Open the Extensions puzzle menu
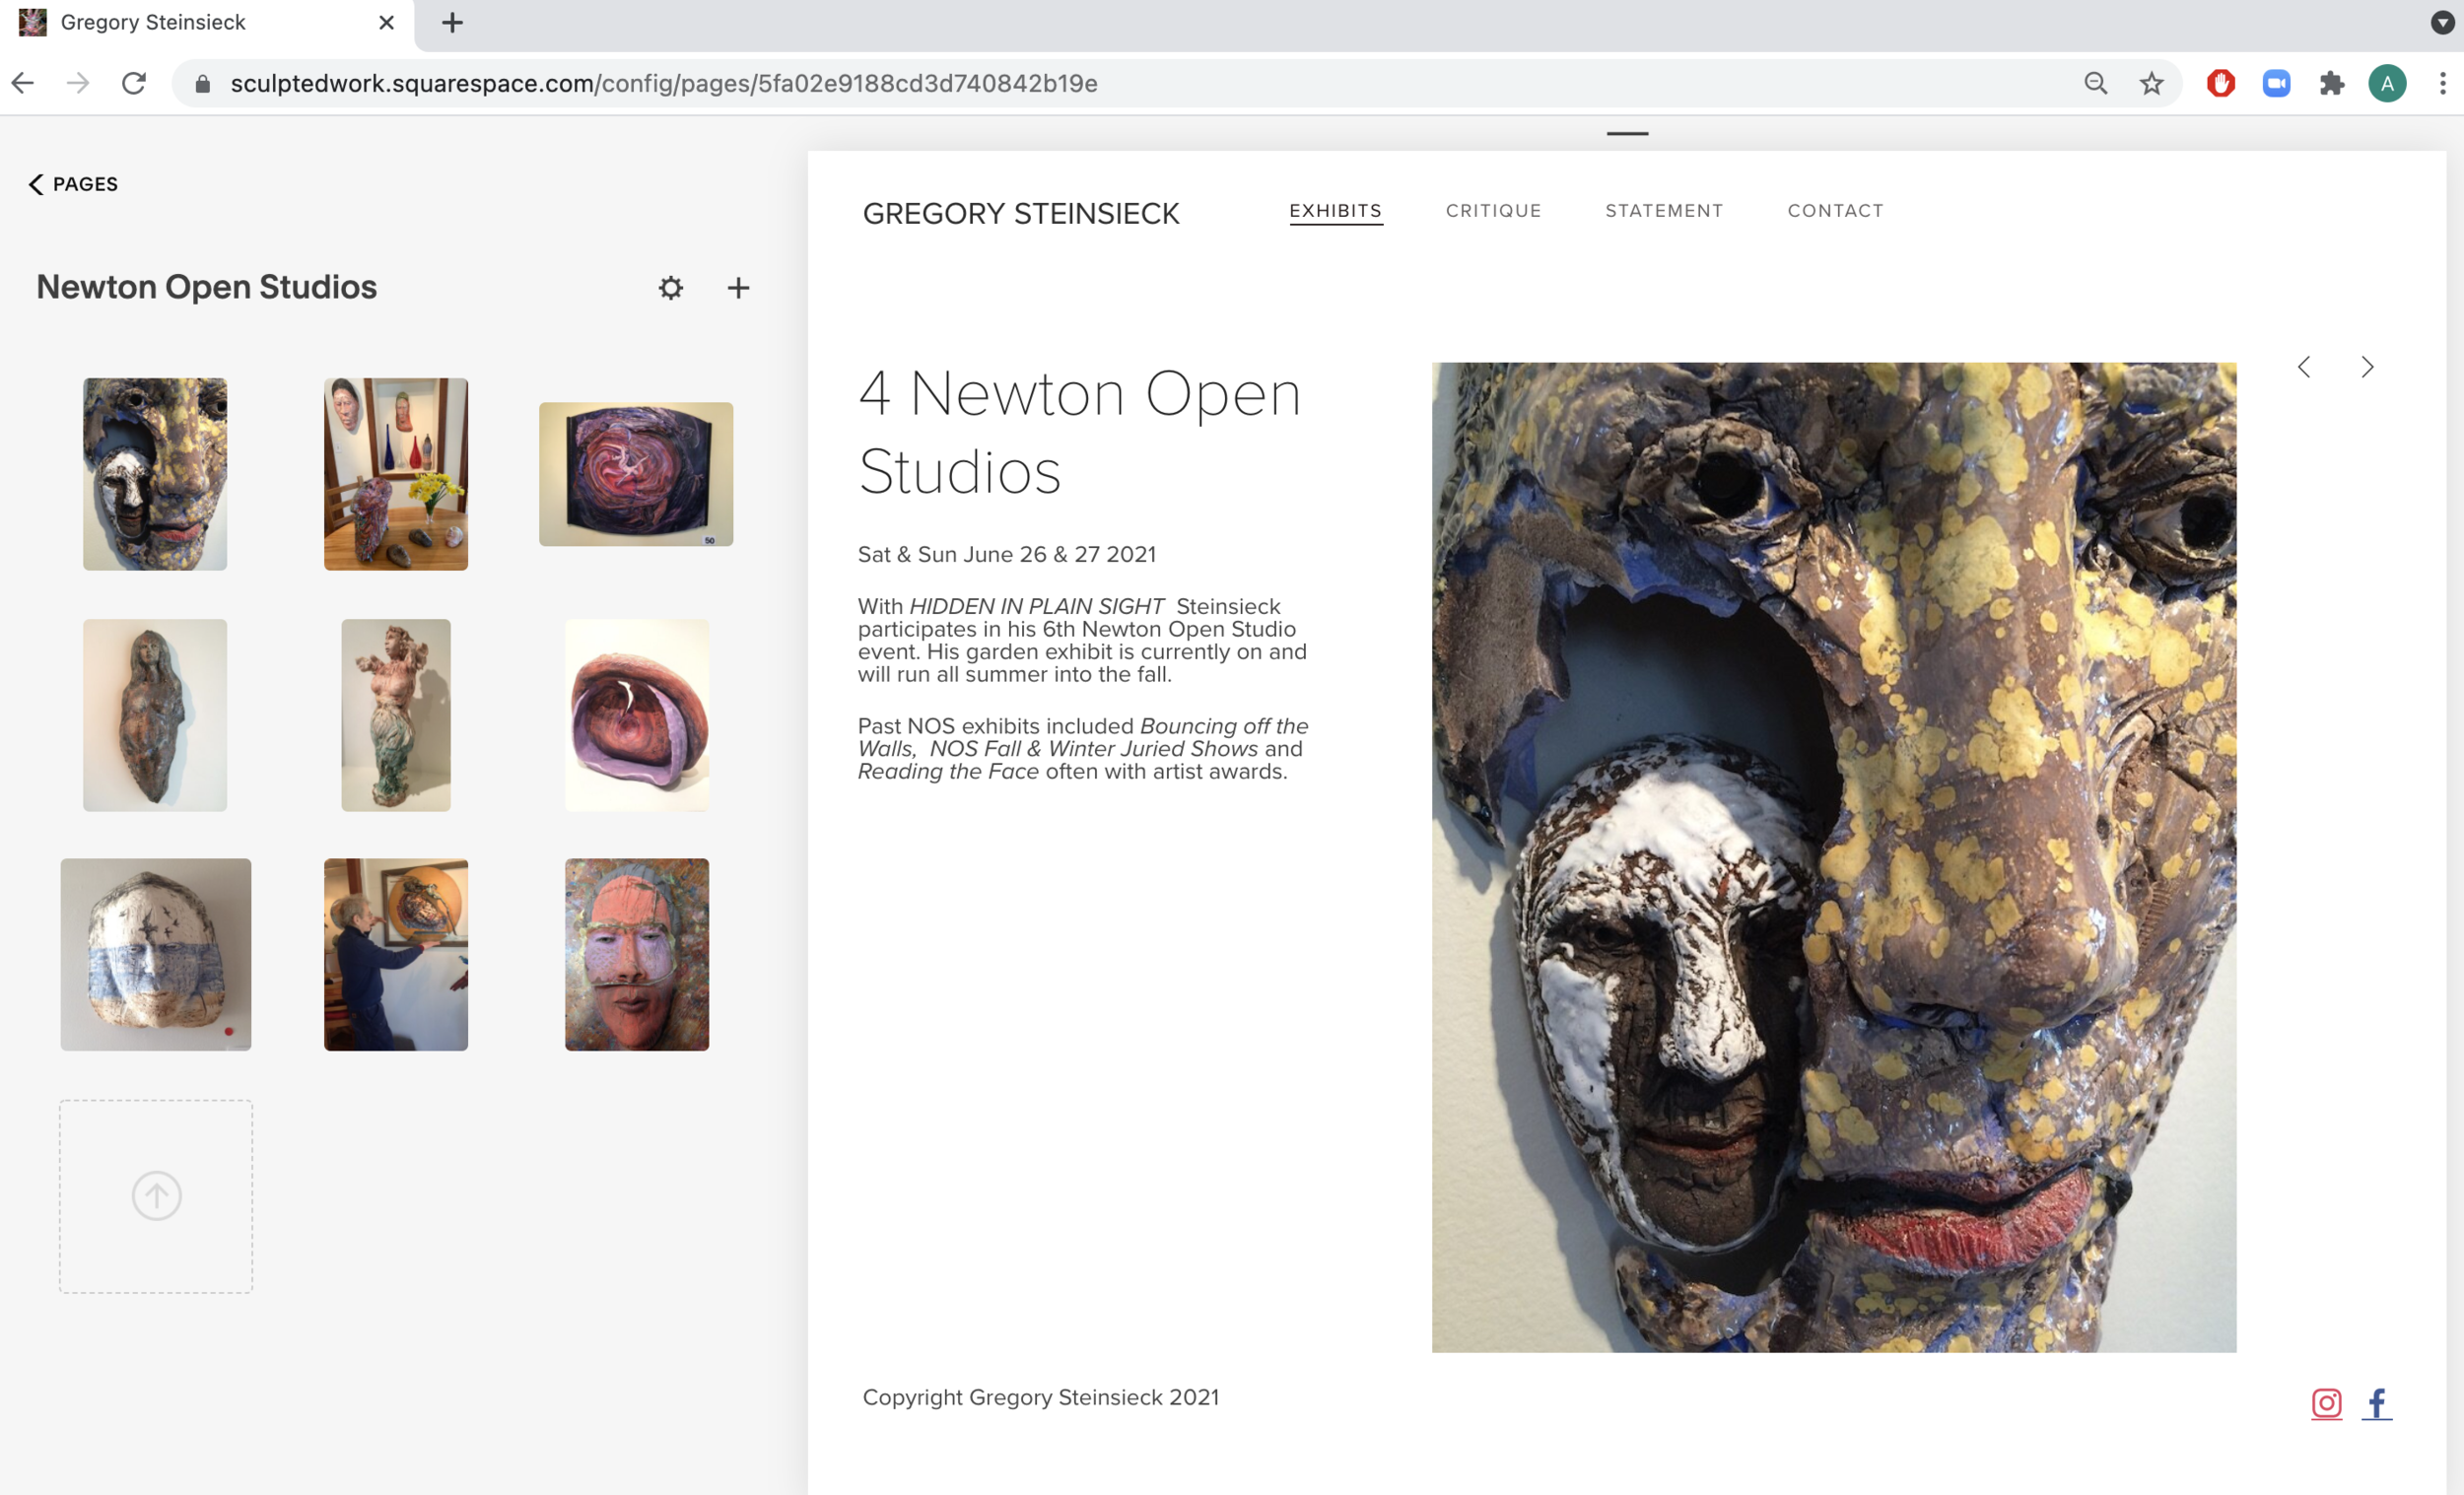 click(2332, 83)
